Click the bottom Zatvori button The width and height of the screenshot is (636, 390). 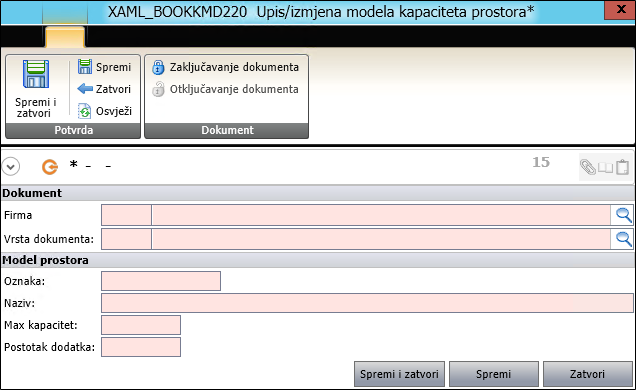tap(587, 374)
